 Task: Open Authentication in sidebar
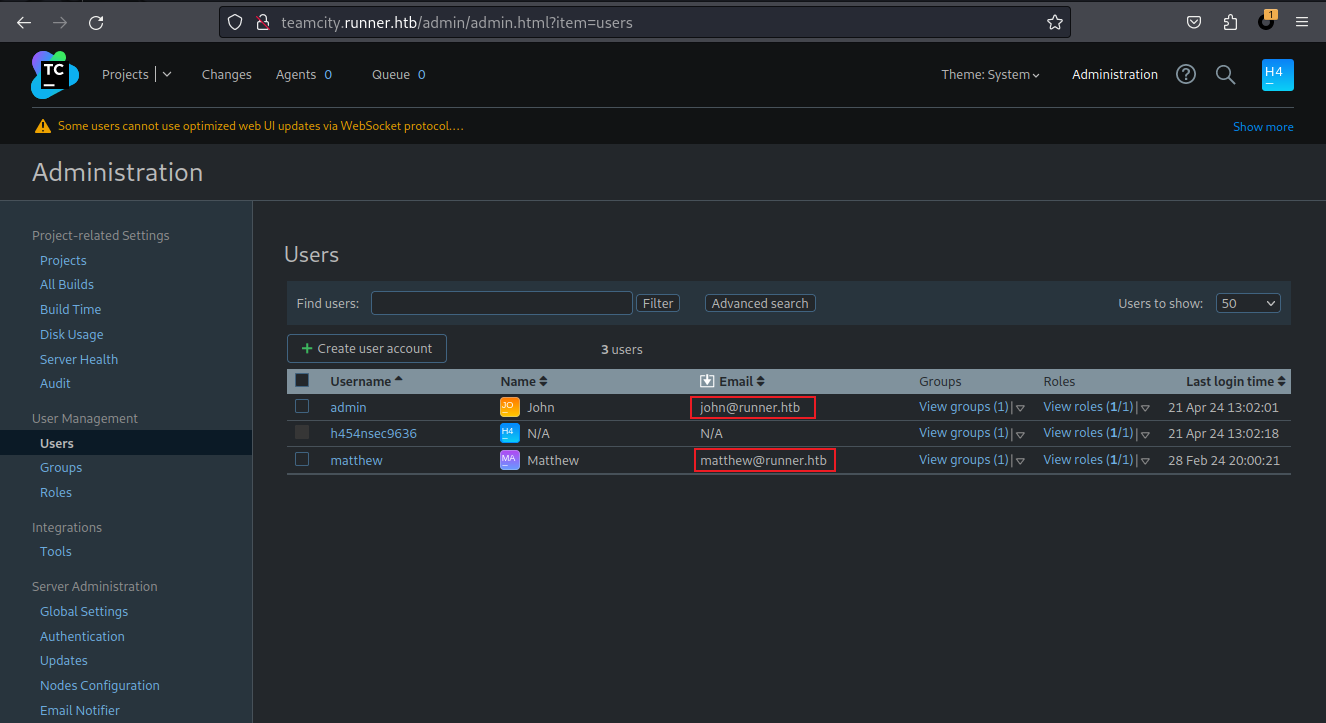click(82, 636)
